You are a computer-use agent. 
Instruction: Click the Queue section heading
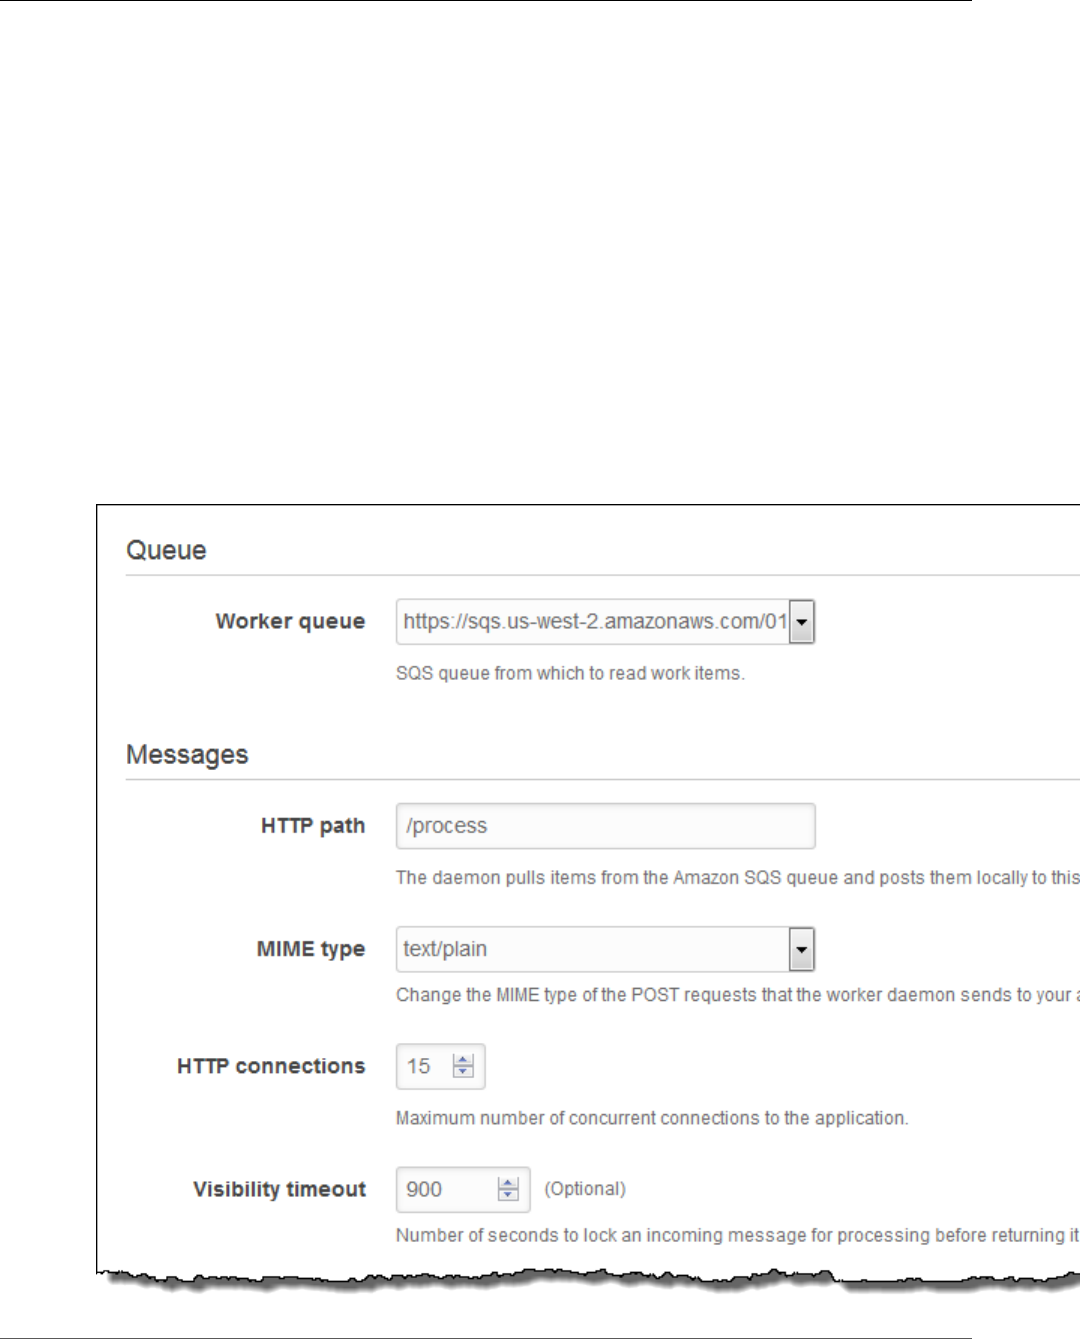click(x=166, y=550)
